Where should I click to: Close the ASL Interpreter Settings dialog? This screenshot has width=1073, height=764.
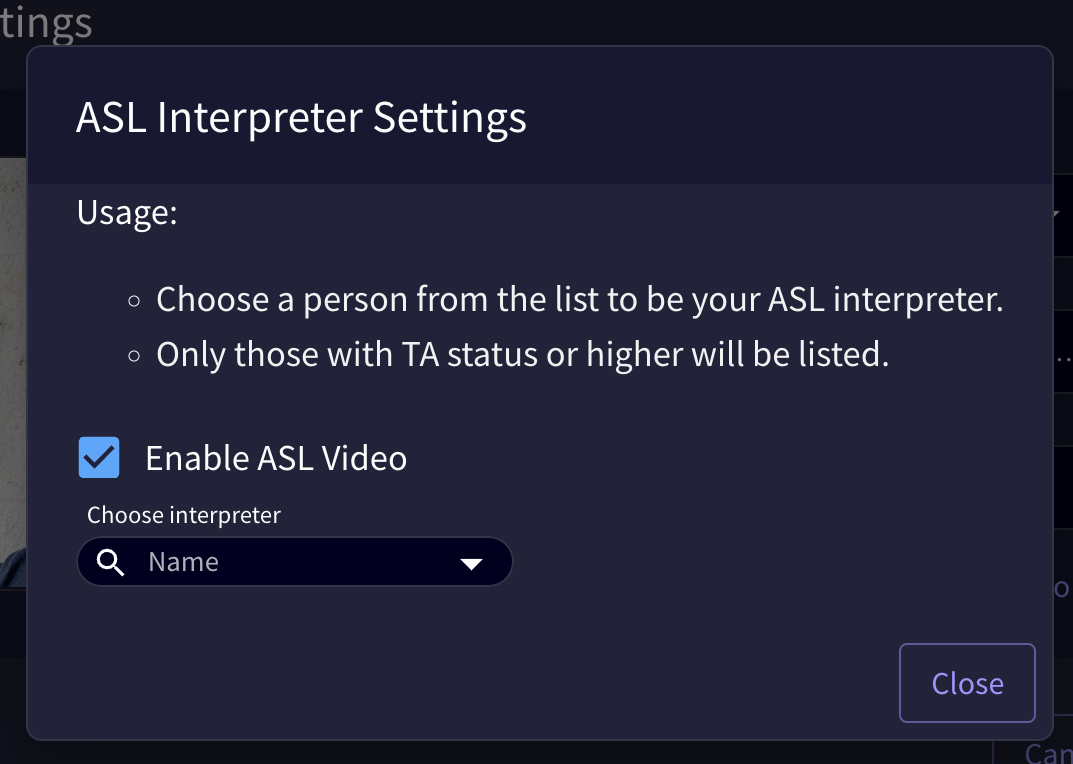967,683
